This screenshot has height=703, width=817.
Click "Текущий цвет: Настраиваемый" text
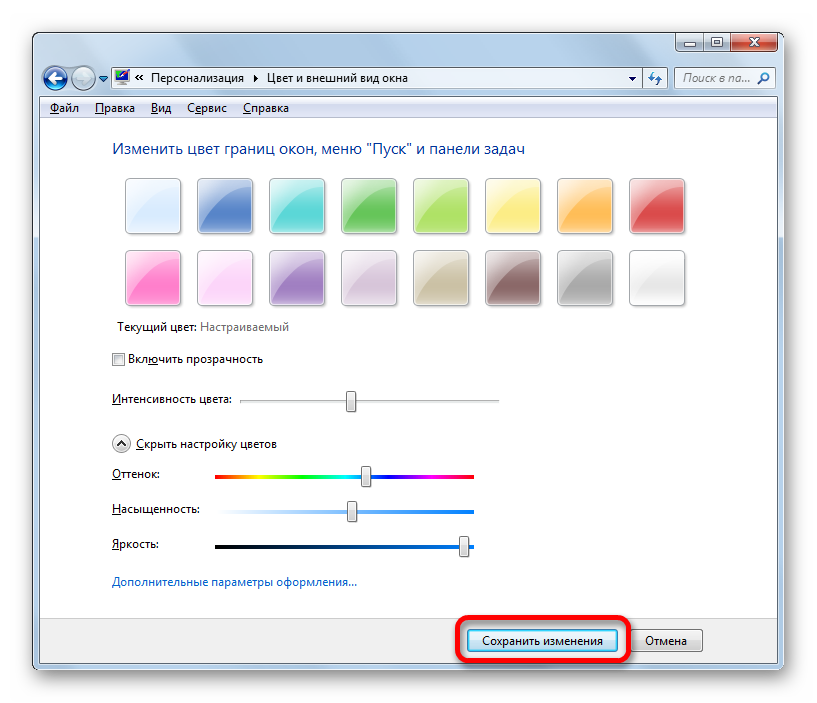pyautogui.click(x=203, y=327)
